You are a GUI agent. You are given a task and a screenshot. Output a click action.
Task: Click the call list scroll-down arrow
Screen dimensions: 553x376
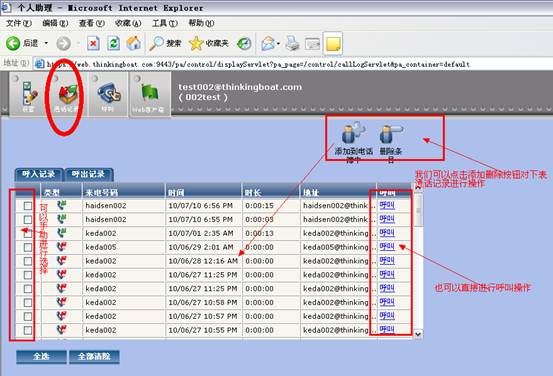coord(418,333)
